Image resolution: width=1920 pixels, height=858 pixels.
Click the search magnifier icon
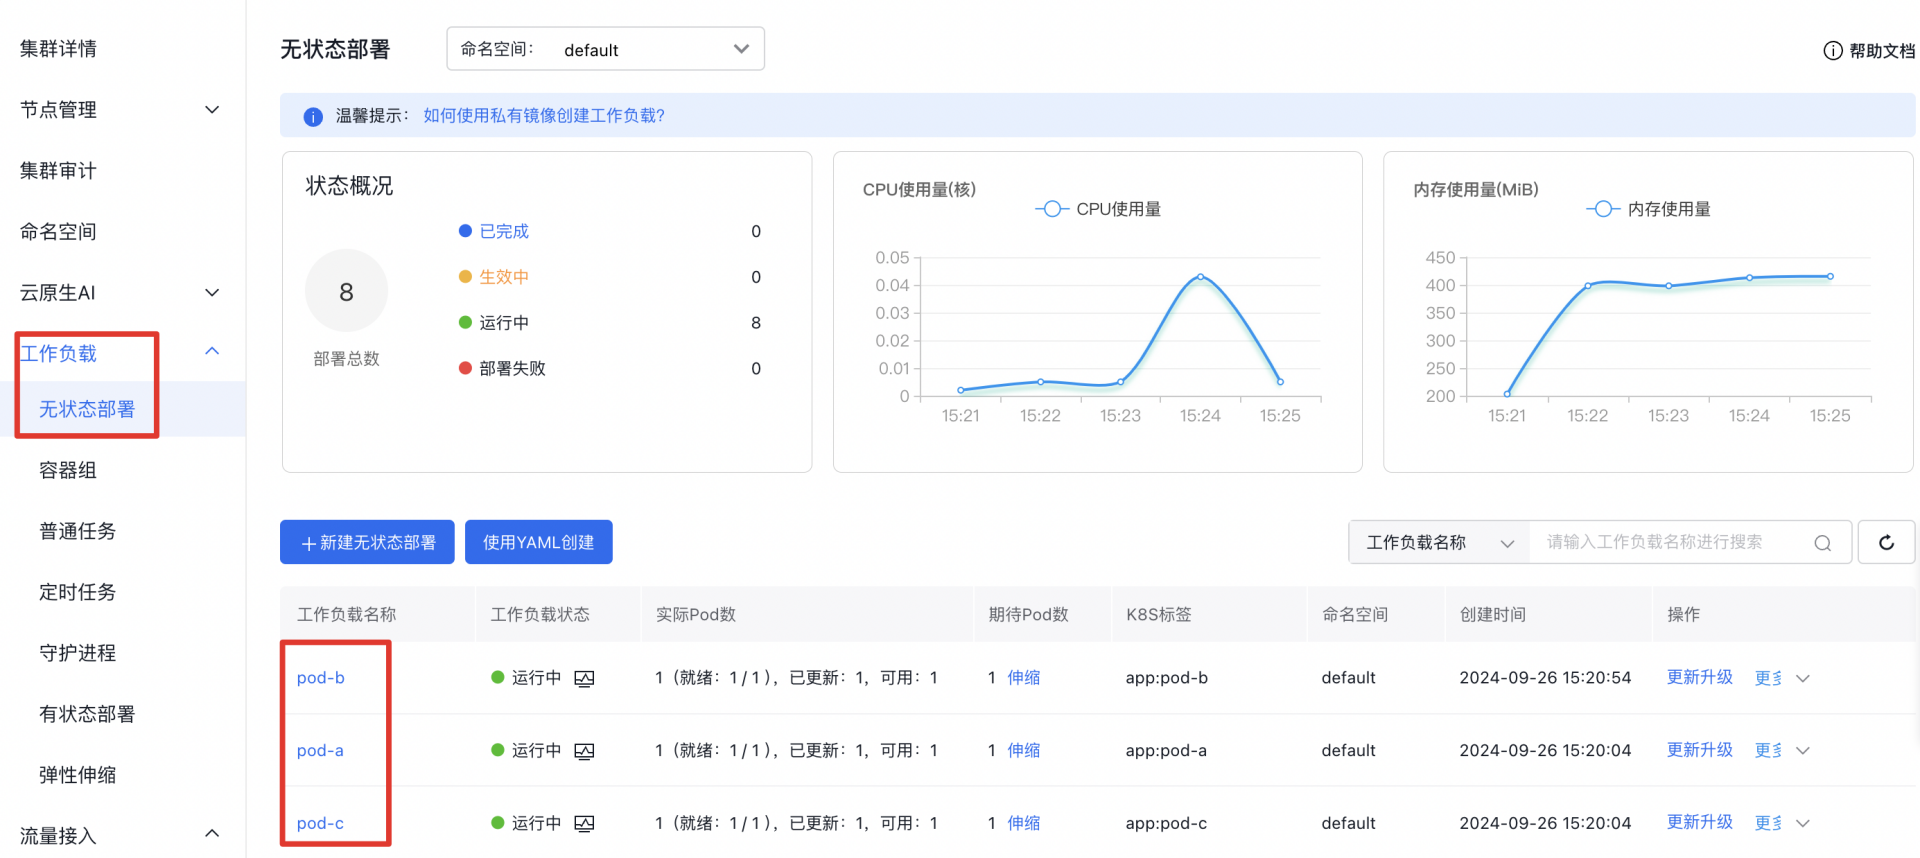pyautogui.click(x=1823, y=543)
